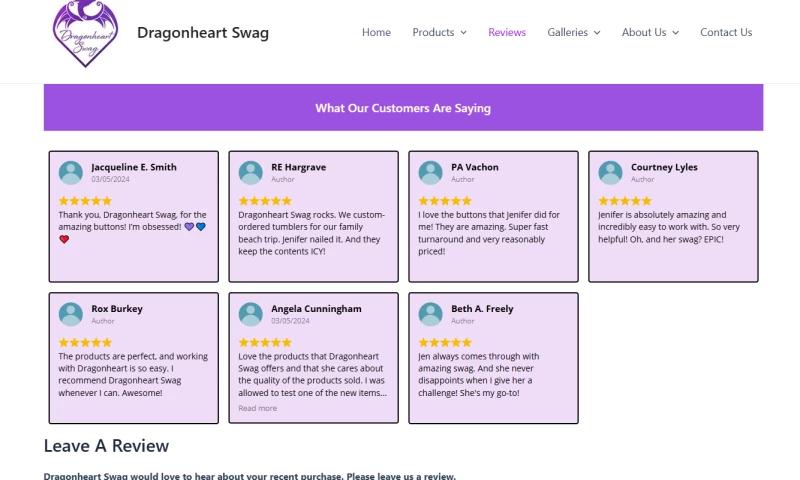Click the star rating on Courtney Lyles's review
800x480 pixels.
[x=625, y=201]
